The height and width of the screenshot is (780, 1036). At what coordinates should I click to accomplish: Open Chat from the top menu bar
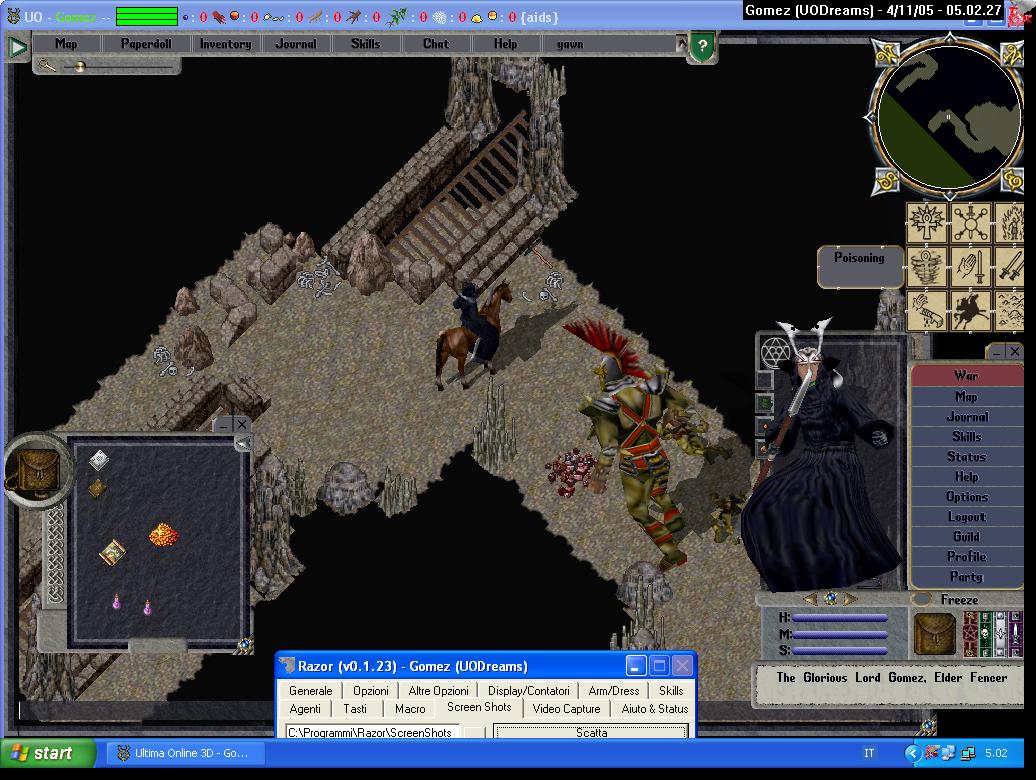(x=436, y=44)
